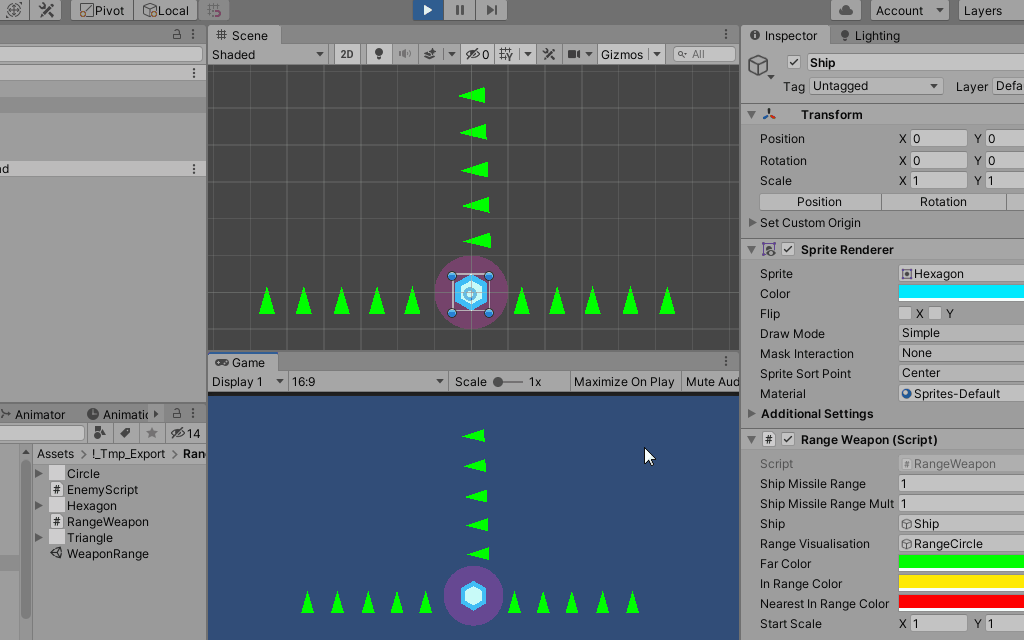This screenshot has width=1024, height=640.
Task: Toggle 2D view mode in the Scene toolbar
Action: [345, 53]
